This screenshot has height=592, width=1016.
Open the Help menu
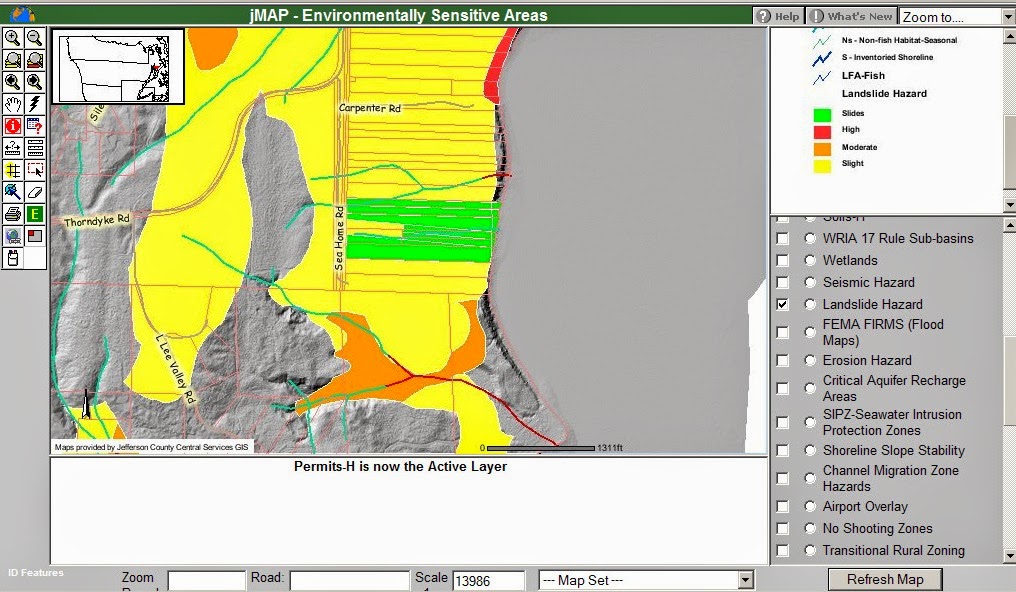click(x=778, y=15)
